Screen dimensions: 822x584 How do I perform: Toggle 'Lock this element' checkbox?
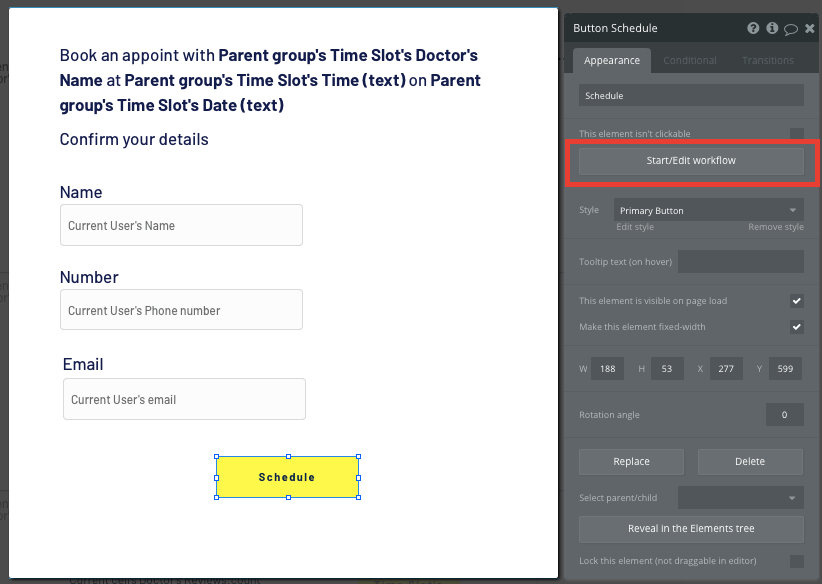tap(797, 561)
